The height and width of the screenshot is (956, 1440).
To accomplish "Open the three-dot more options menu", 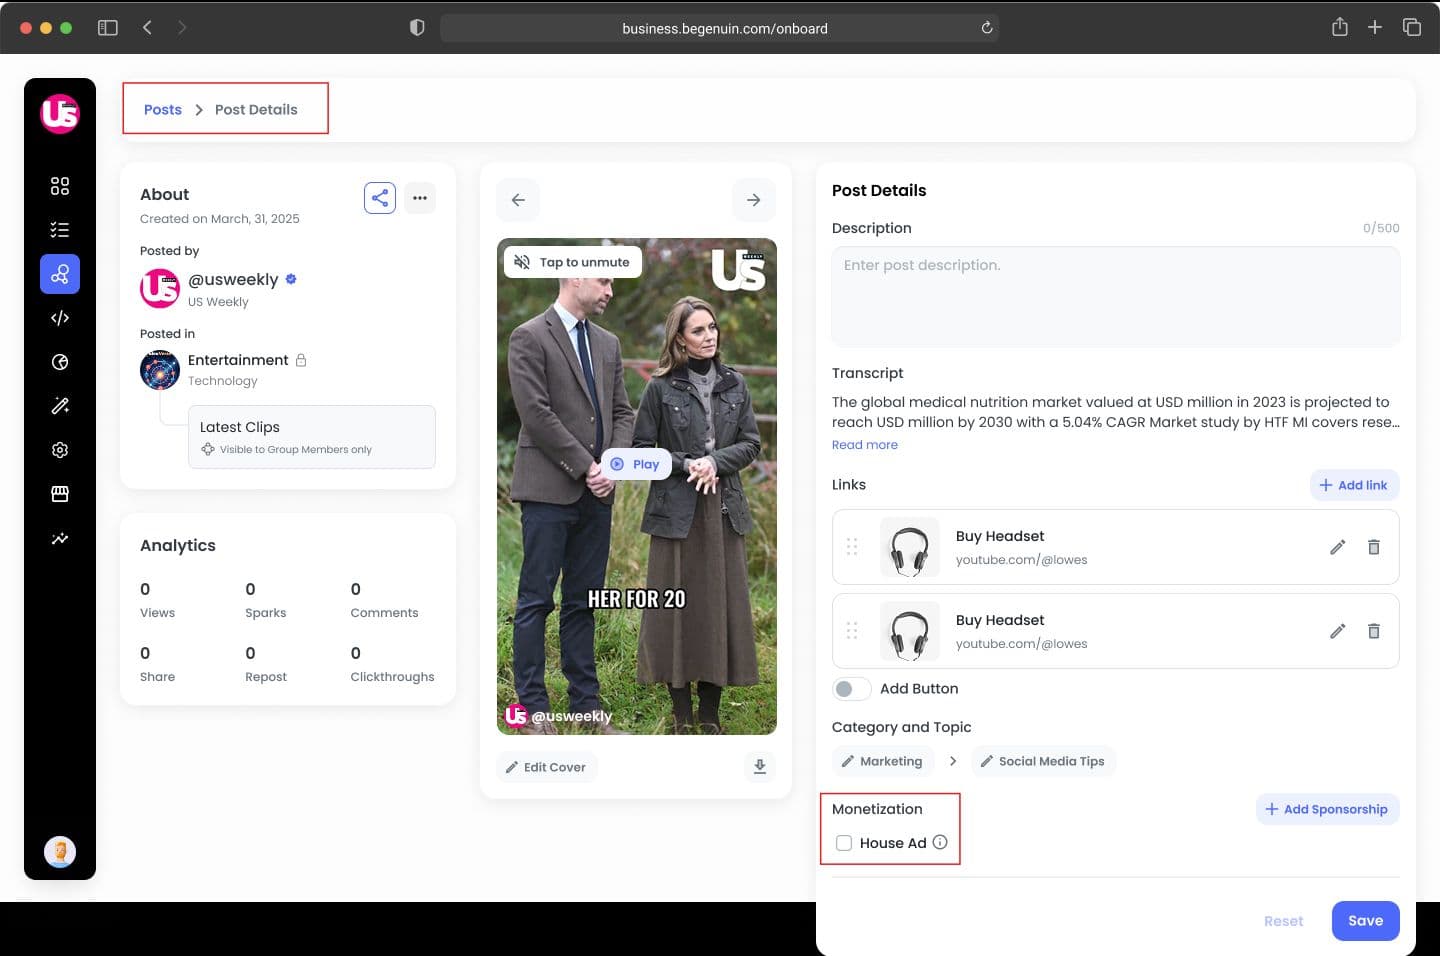I will click(x=420, y=198).
